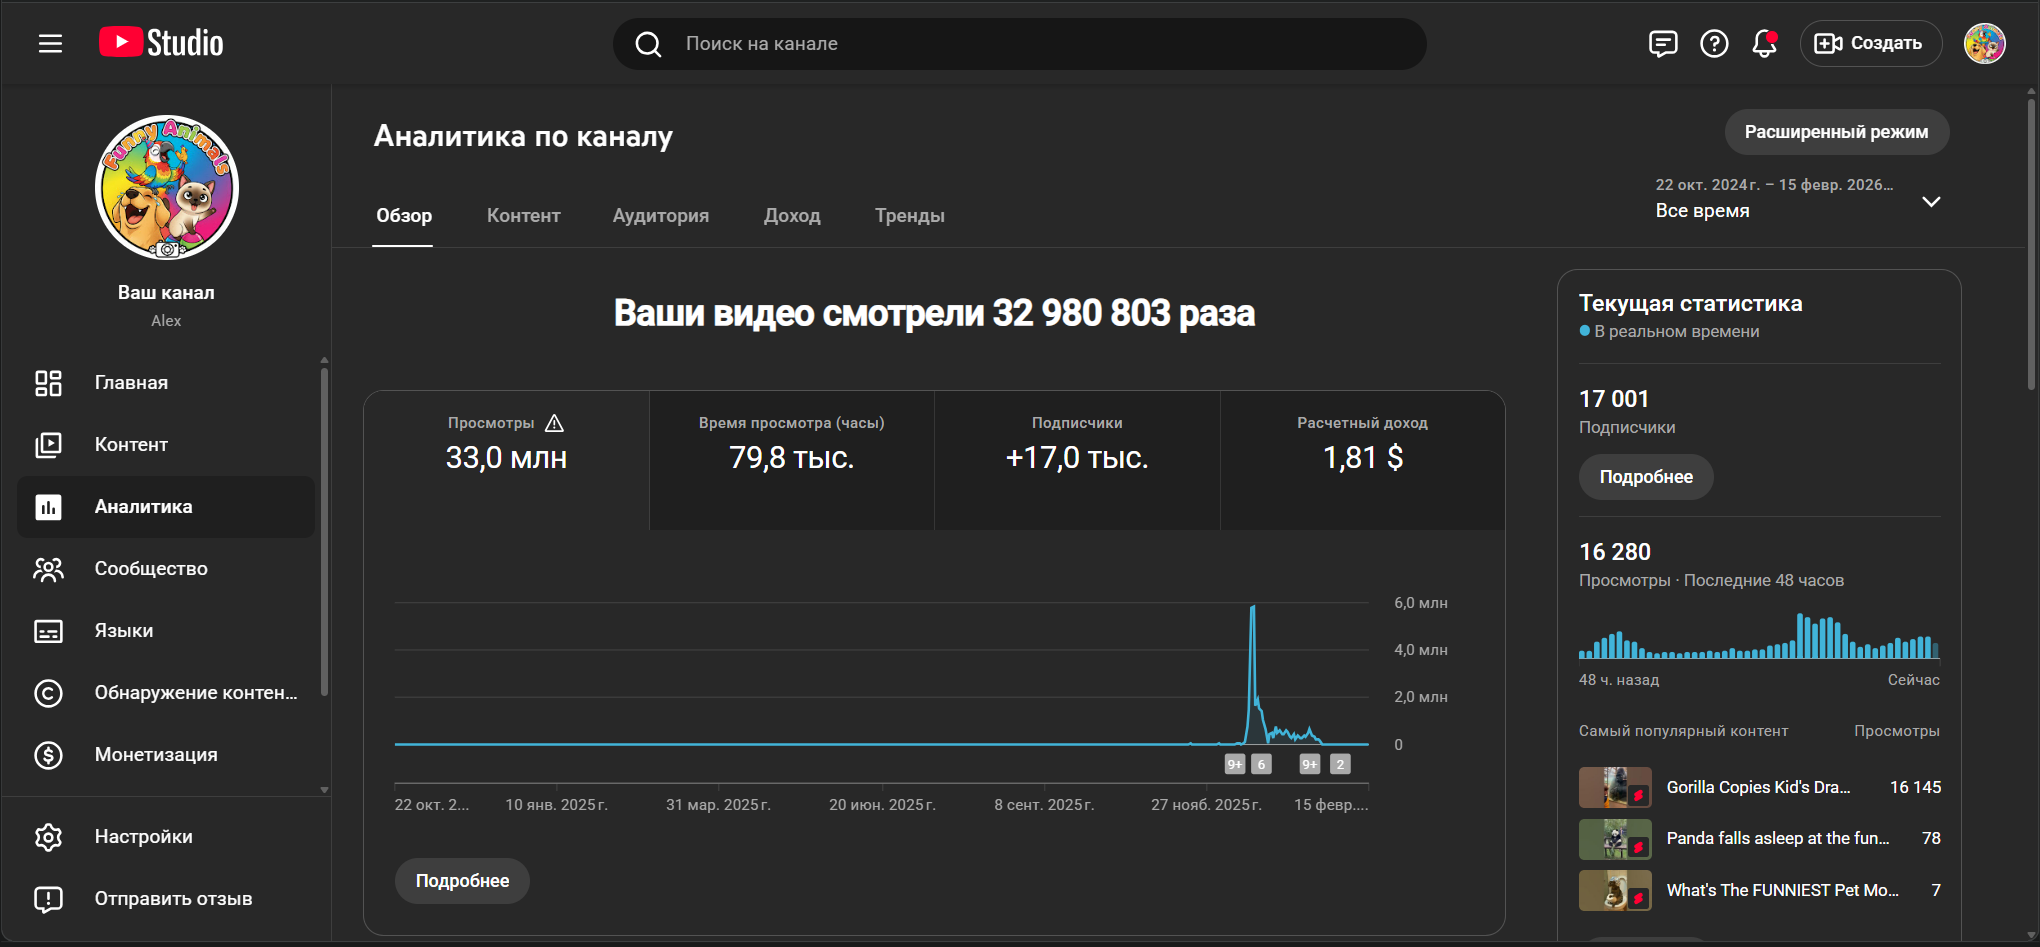Click the Расширенный режим button
2040x947 pixels.
point(1837,132)
